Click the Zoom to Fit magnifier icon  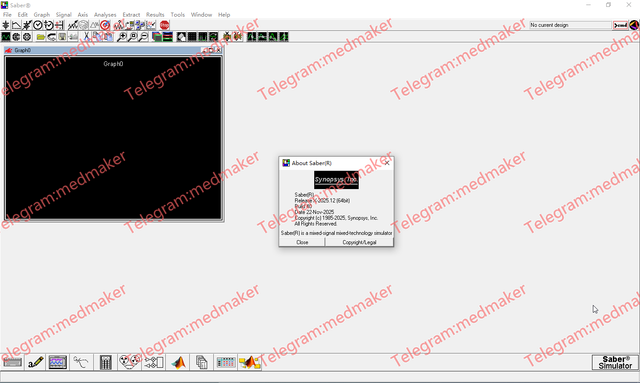(133, 37)
